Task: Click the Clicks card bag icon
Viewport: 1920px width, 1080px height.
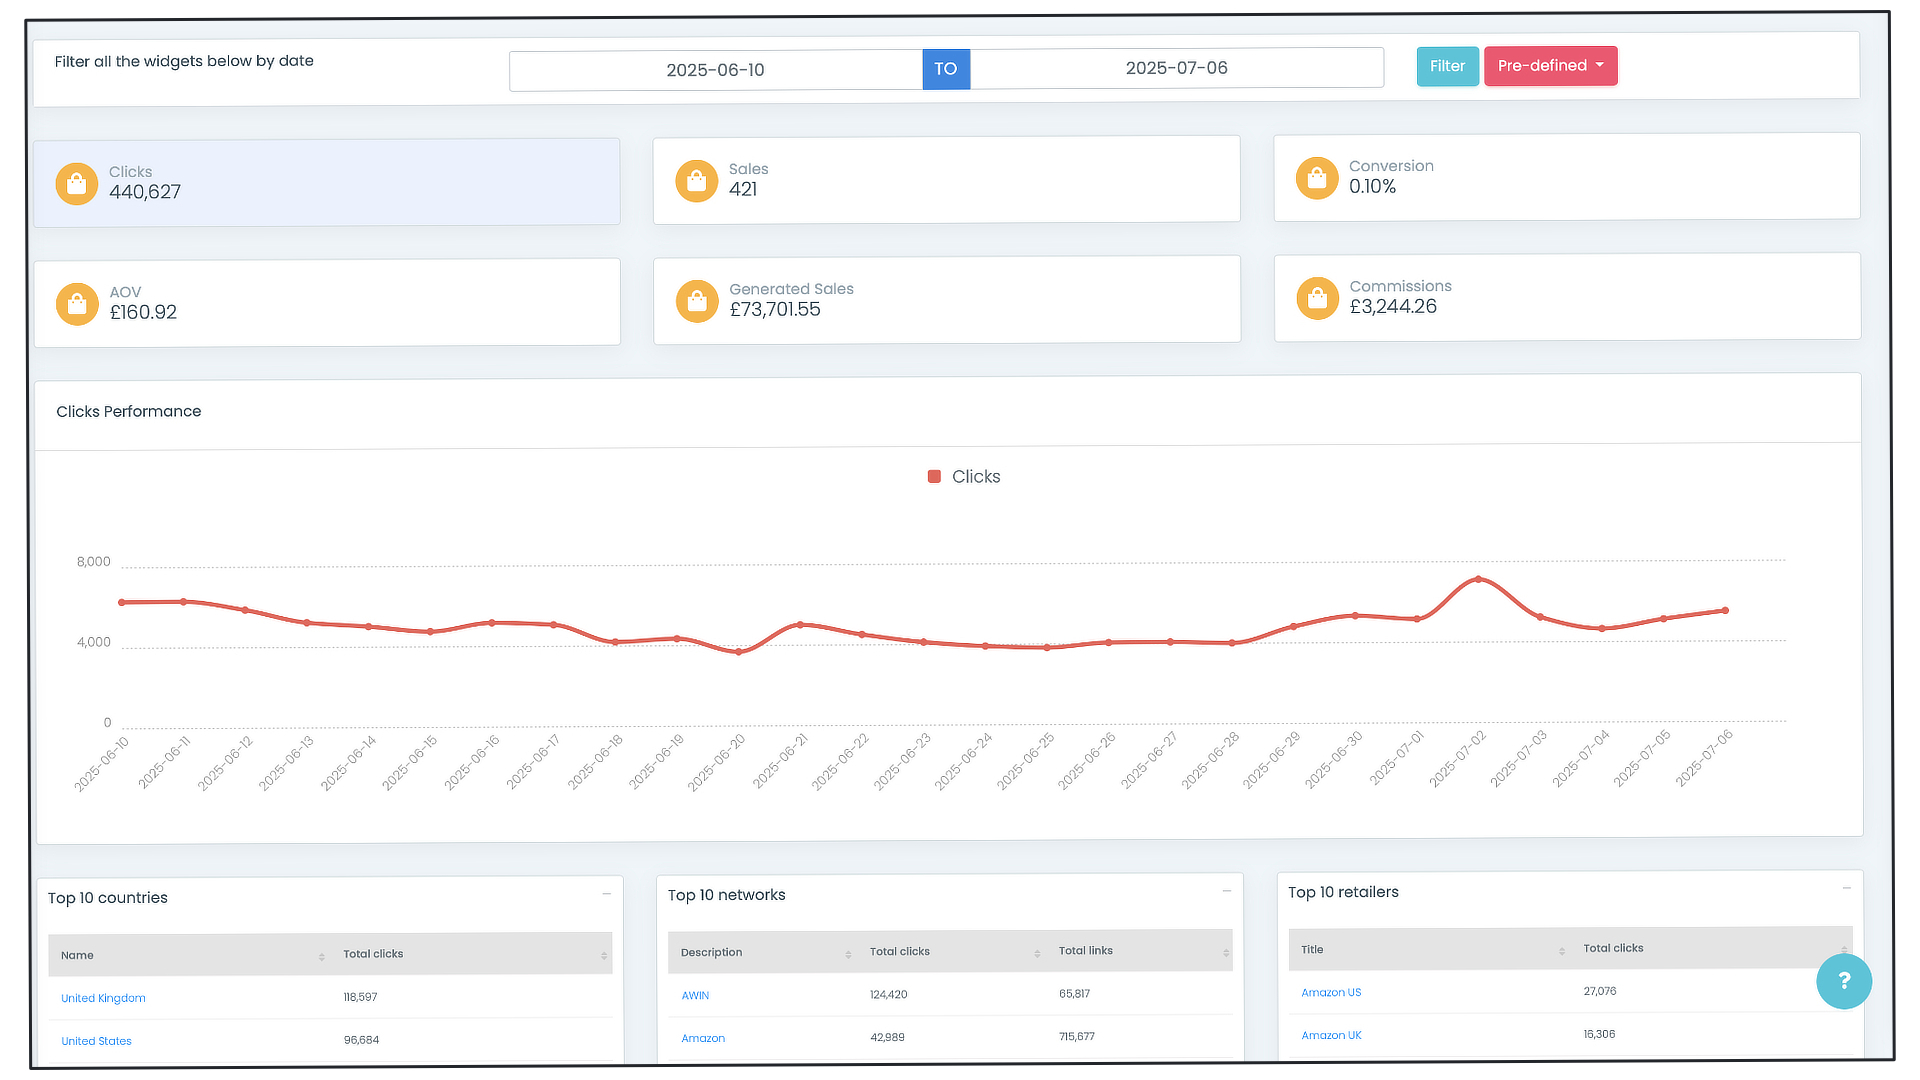Action: [76, 184]
